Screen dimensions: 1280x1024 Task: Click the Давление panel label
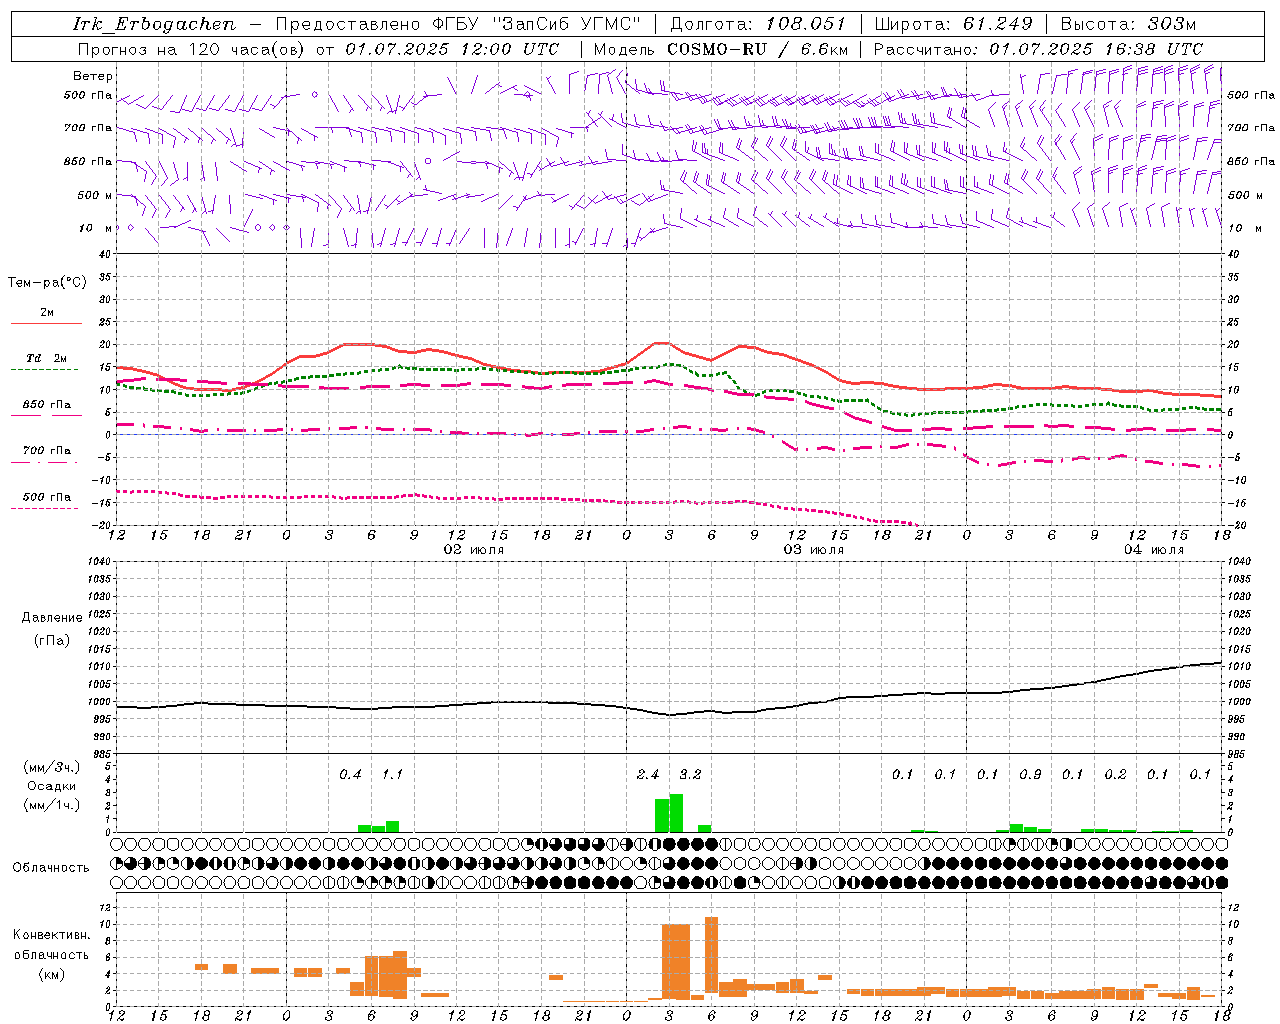(52, 618)
